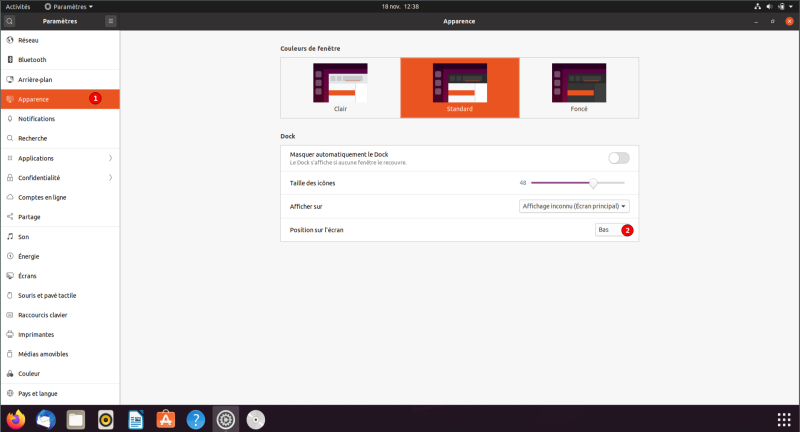Click the Taille des icônes slider
800x432 pixels.
pos(577,183)
